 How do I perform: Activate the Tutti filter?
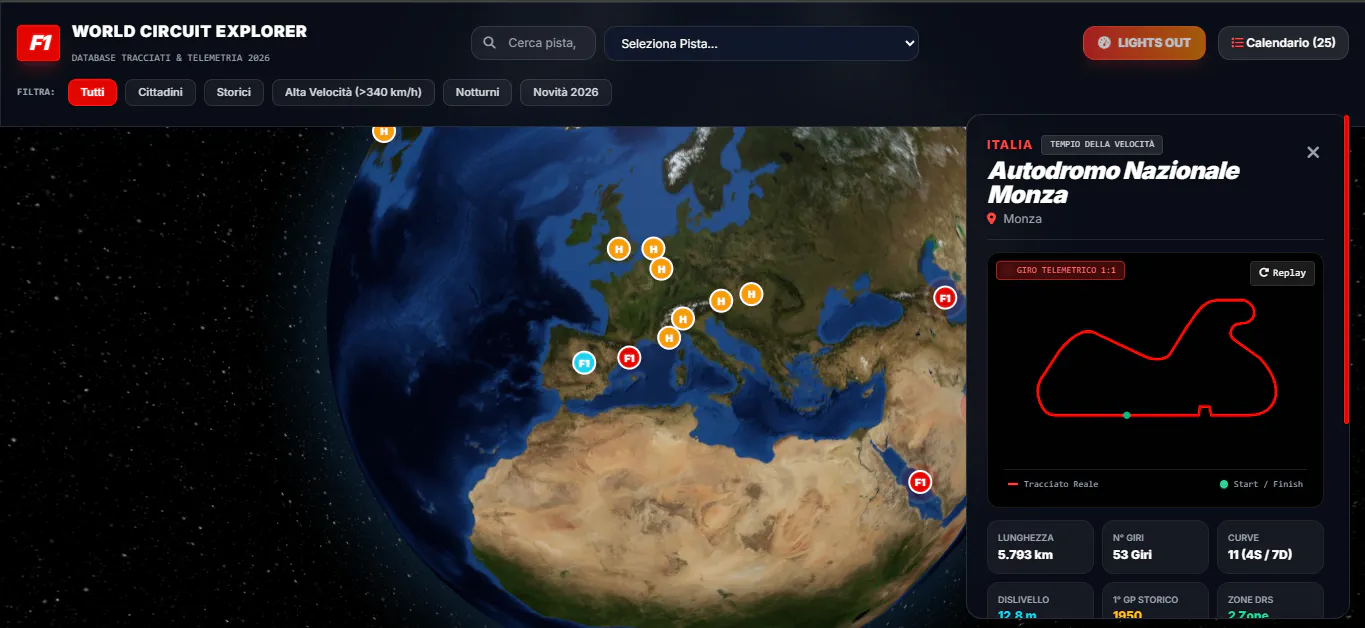pyautogui.click(x=92, y=92)
